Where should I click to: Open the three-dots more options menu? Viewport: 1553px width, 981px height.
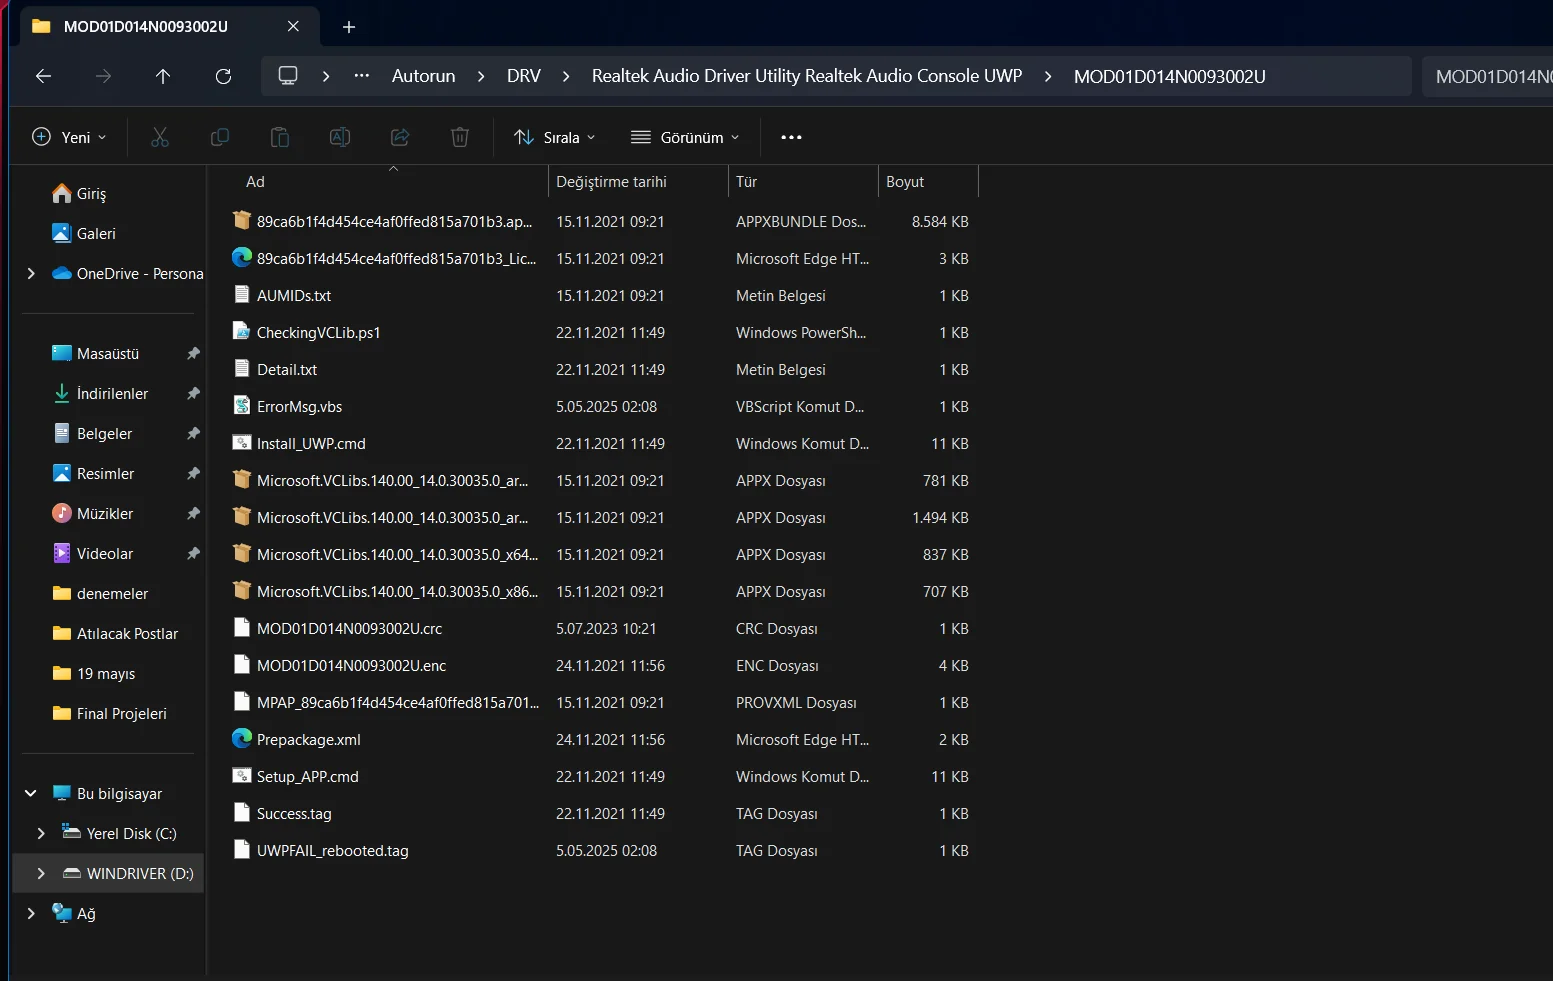pos(791,137)
